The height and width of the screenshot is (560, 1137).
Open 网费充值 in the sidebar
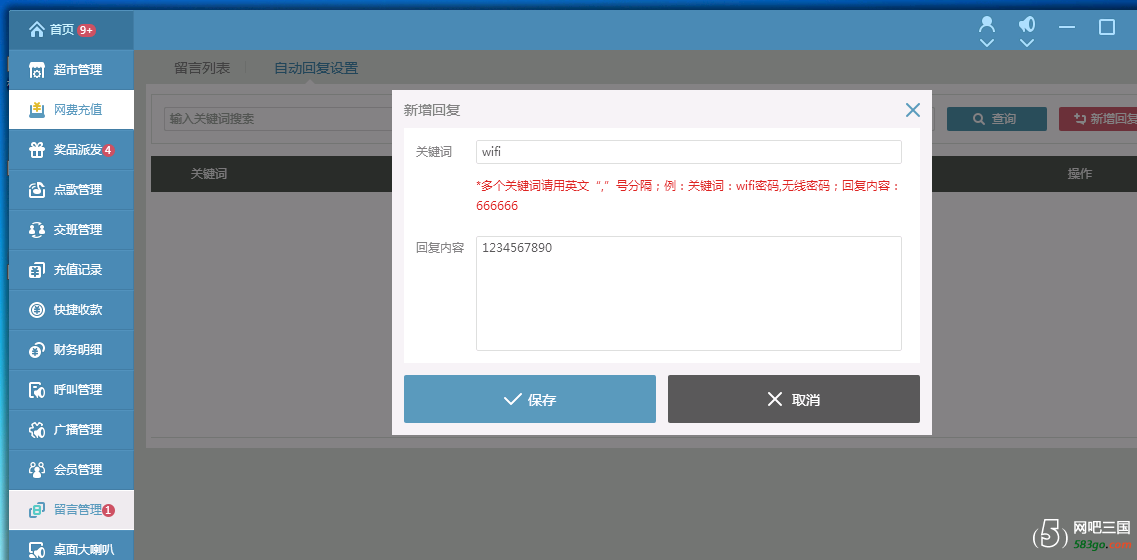[x=71, y=110]
